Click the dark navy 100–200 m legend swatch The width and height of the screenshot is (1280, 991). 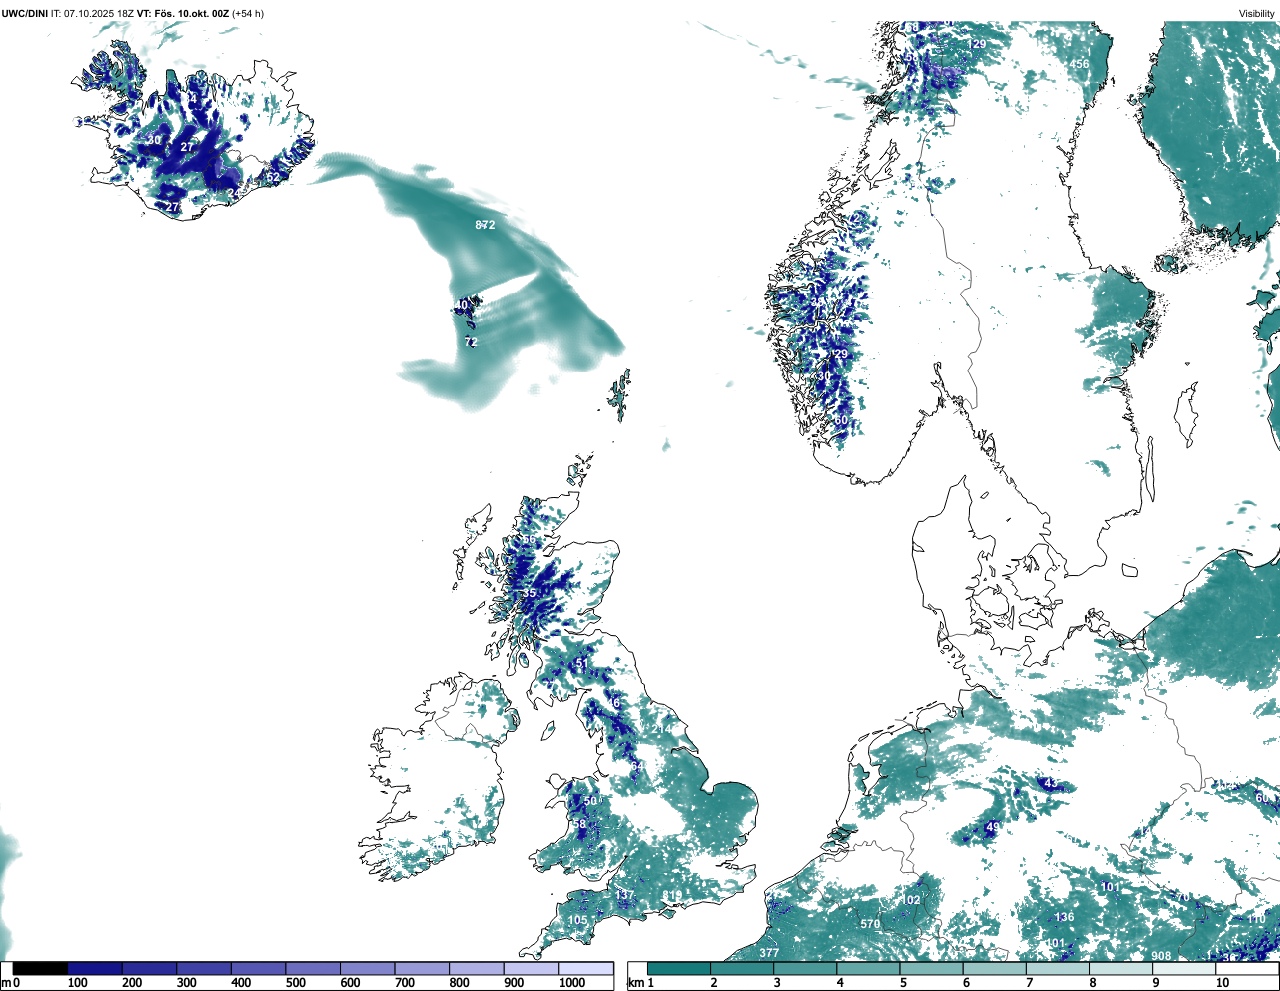(95, 968)
